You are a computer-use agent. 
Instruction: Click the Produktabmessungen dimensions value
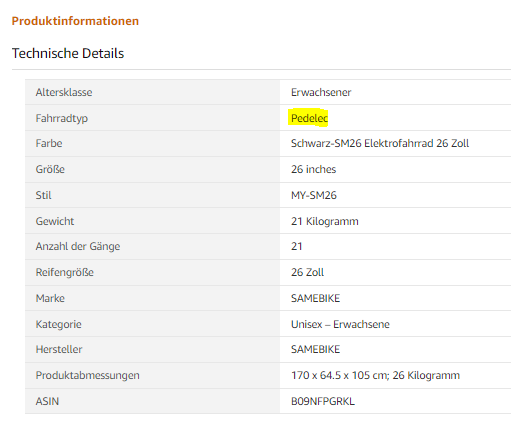(375, 375)
